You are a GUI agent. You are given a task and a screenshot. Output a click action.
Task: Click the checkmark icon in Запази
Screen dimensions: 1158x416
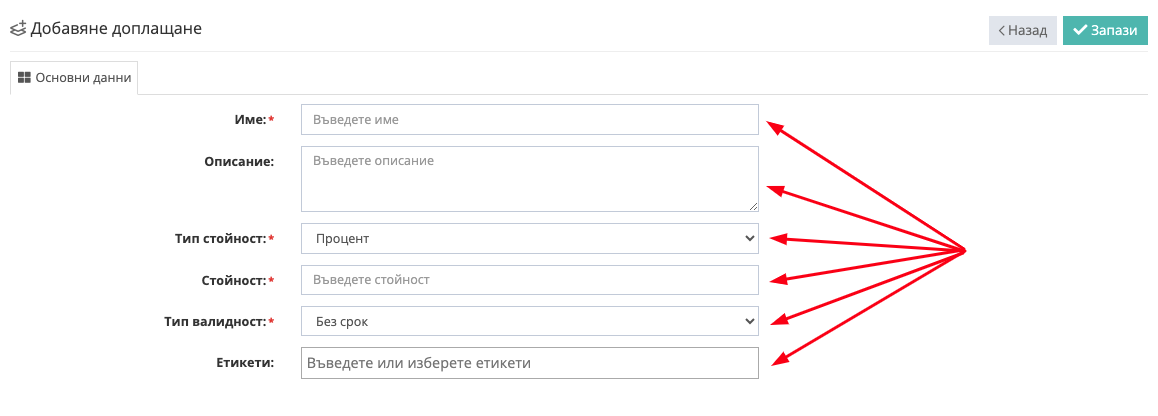[x=1080, y=31]
